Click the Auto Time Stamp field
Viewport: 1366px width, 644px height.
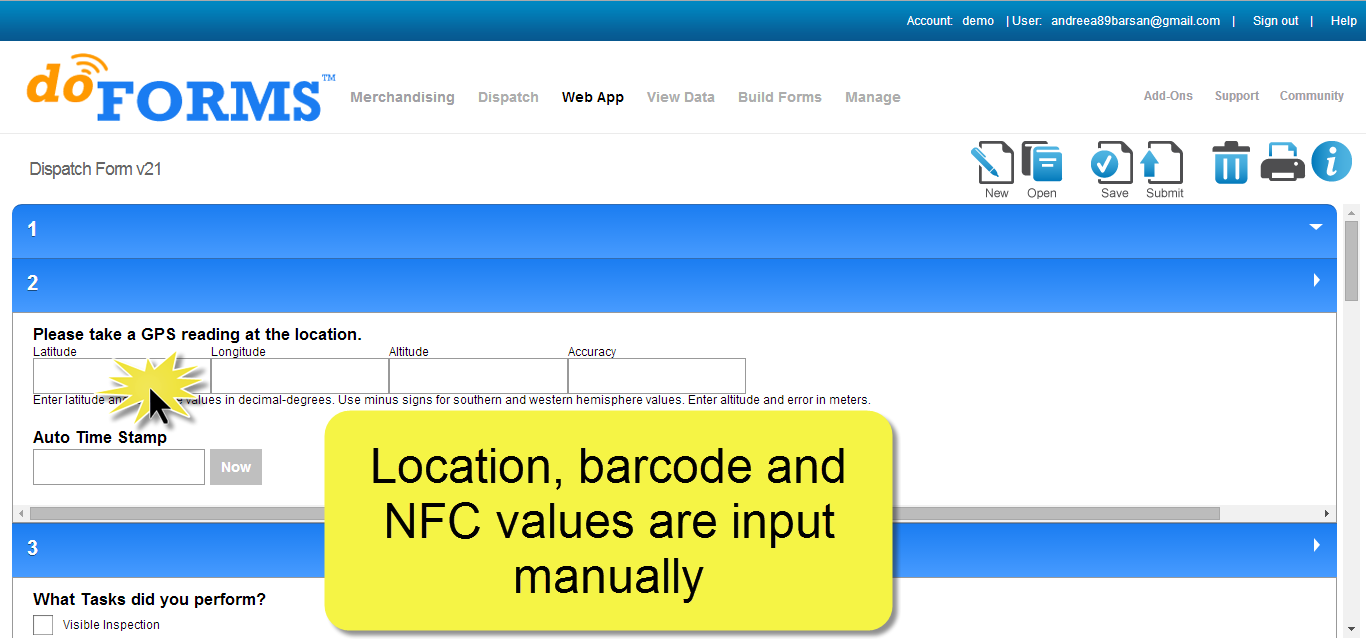pos(119,467)
